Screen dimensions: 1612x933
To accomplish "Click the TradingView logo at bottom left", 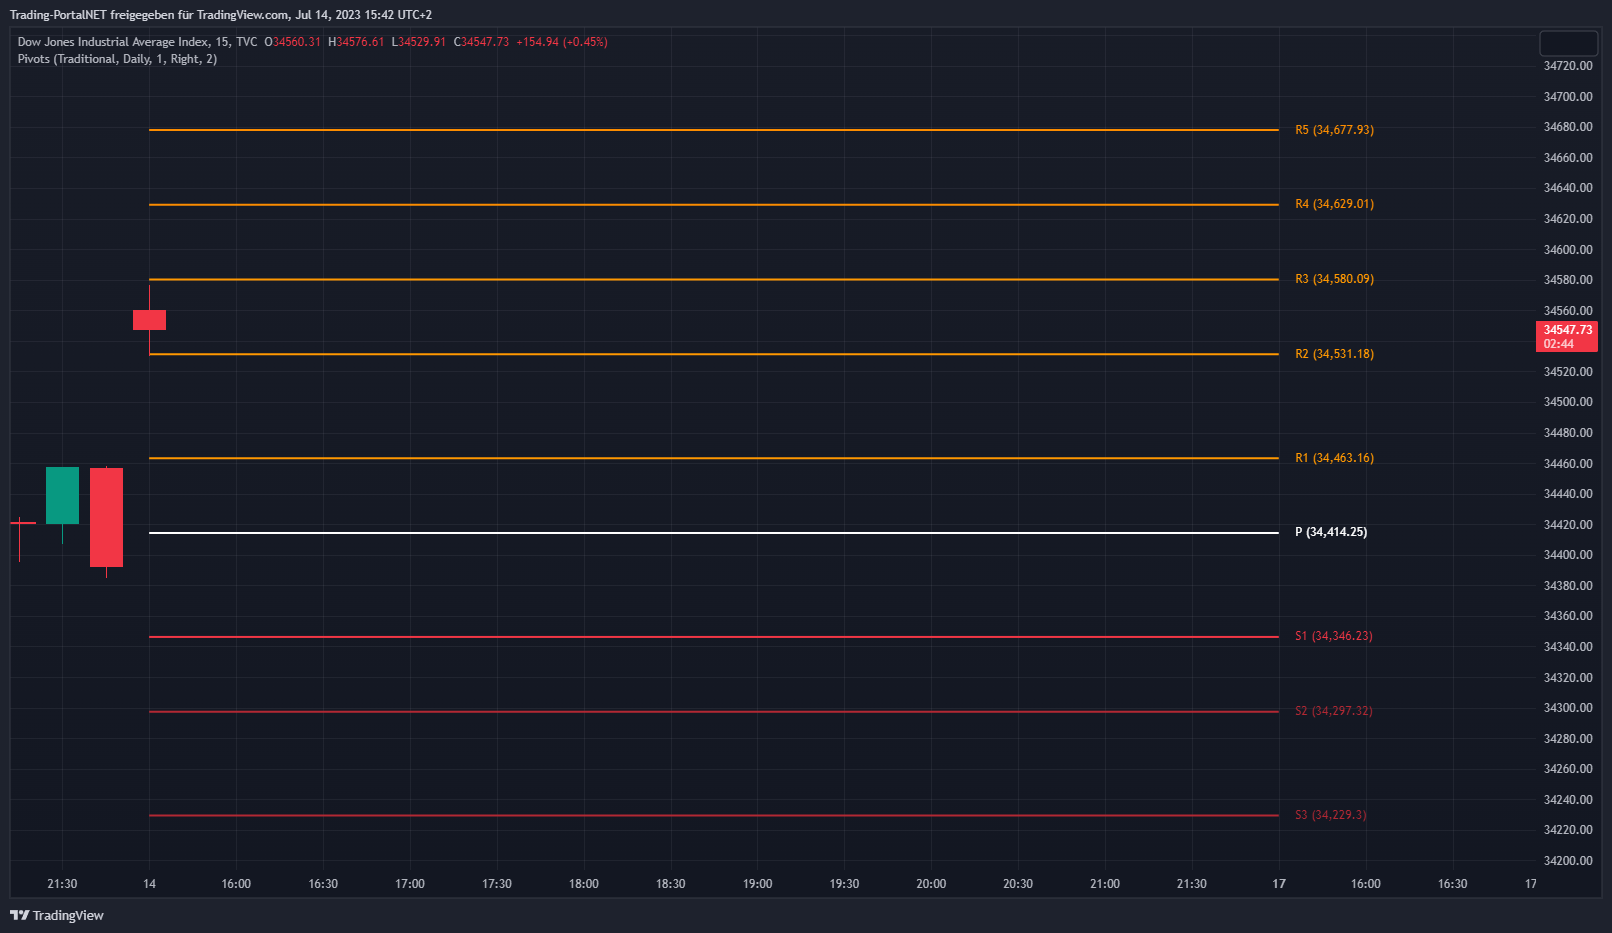I will pos(57,915).
